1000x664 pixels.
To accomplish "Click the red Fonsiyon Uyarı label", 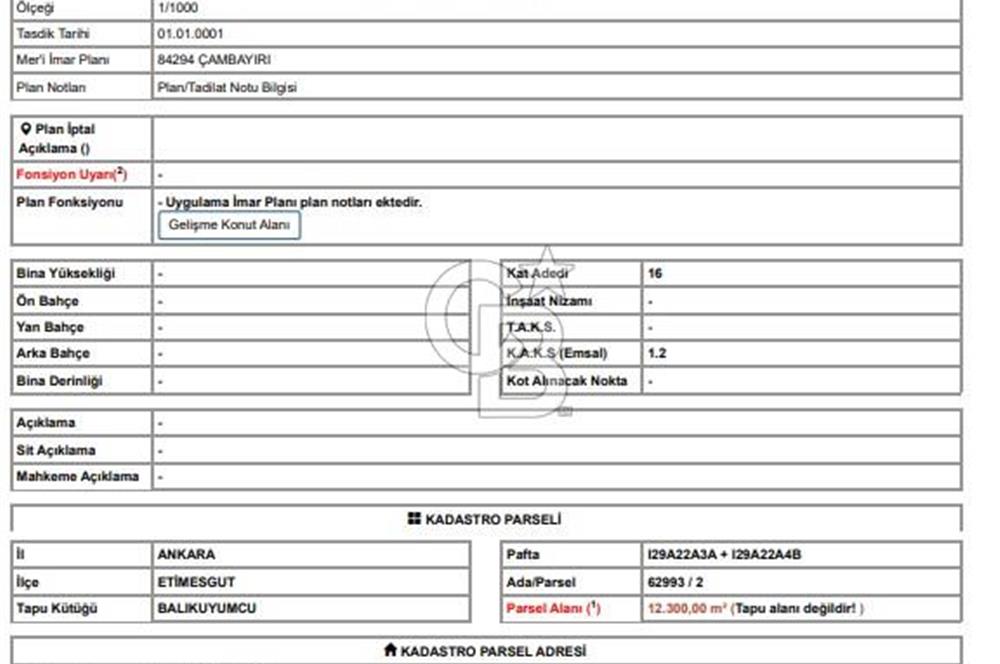I will coord(71,174).
